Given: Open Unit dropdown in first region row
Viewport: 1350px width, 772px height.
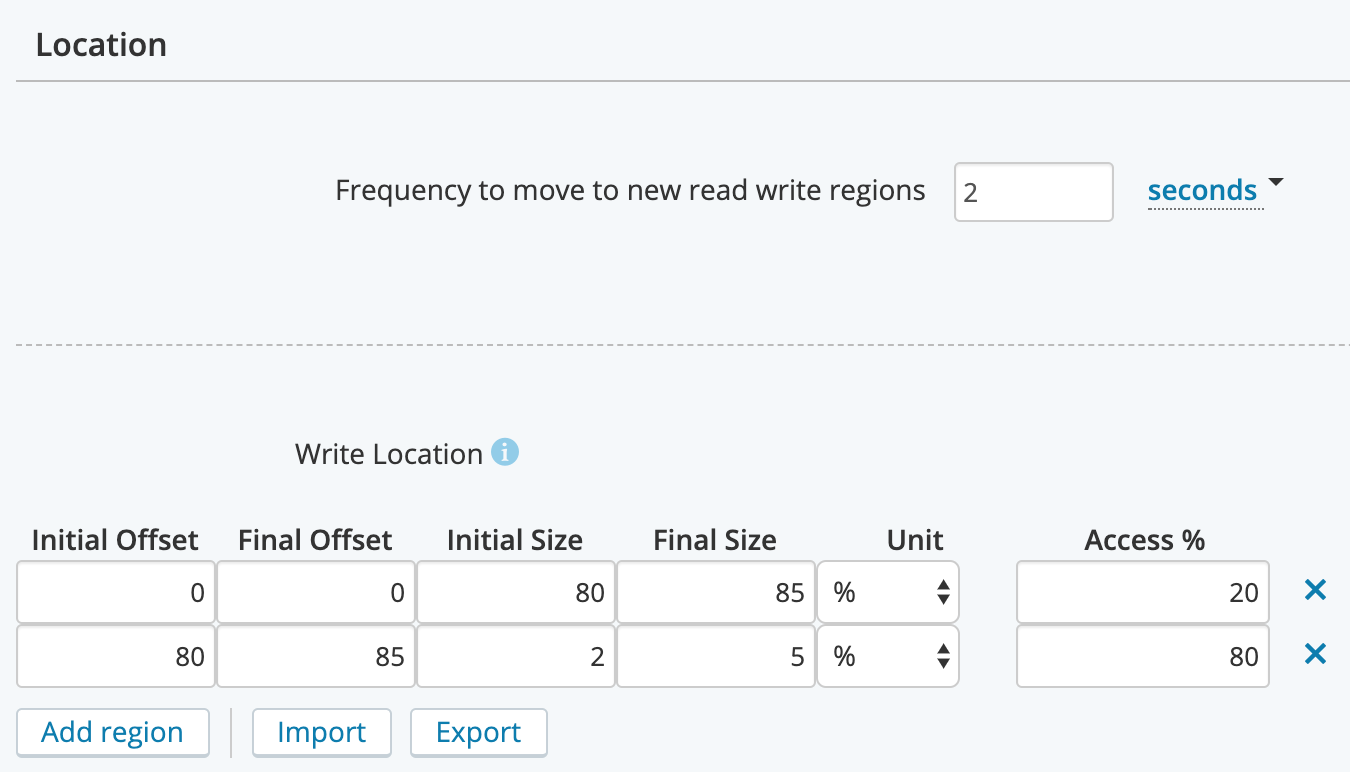Looking at the screenshot, I should tap(888, 593).
